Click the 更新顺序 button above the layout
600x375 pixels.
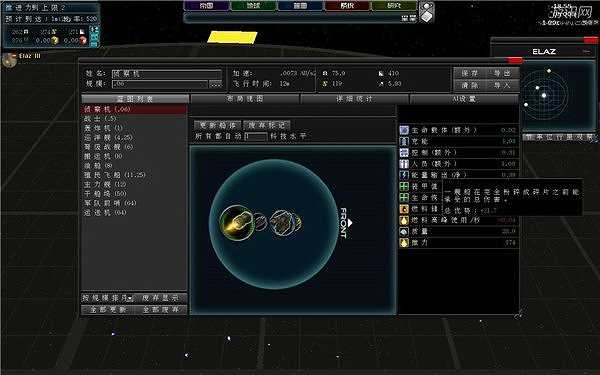click(x=218, y=125)
